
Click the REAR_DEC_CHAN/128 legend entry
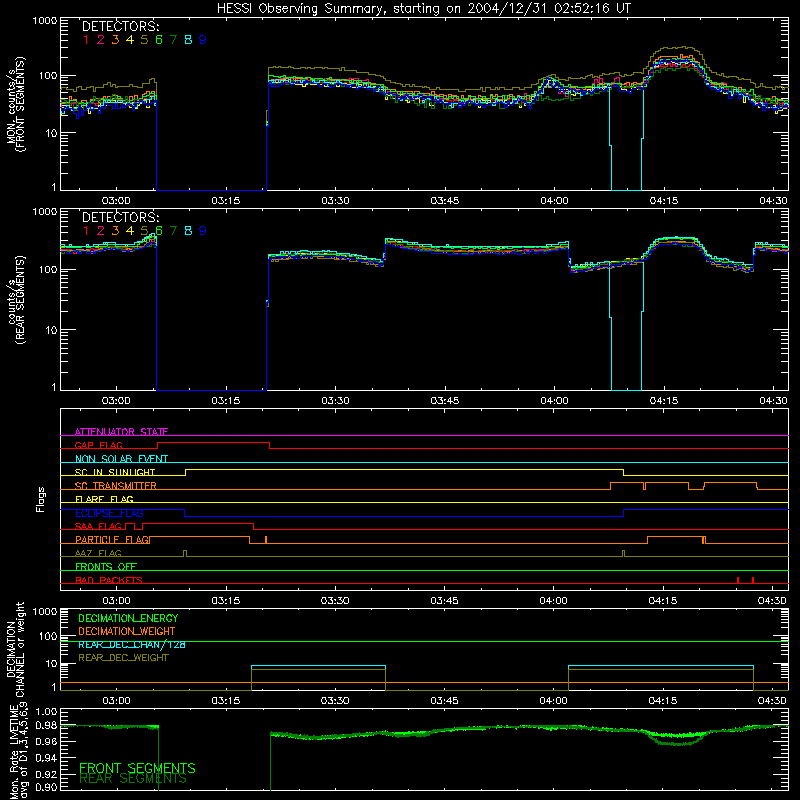[132, 645]
